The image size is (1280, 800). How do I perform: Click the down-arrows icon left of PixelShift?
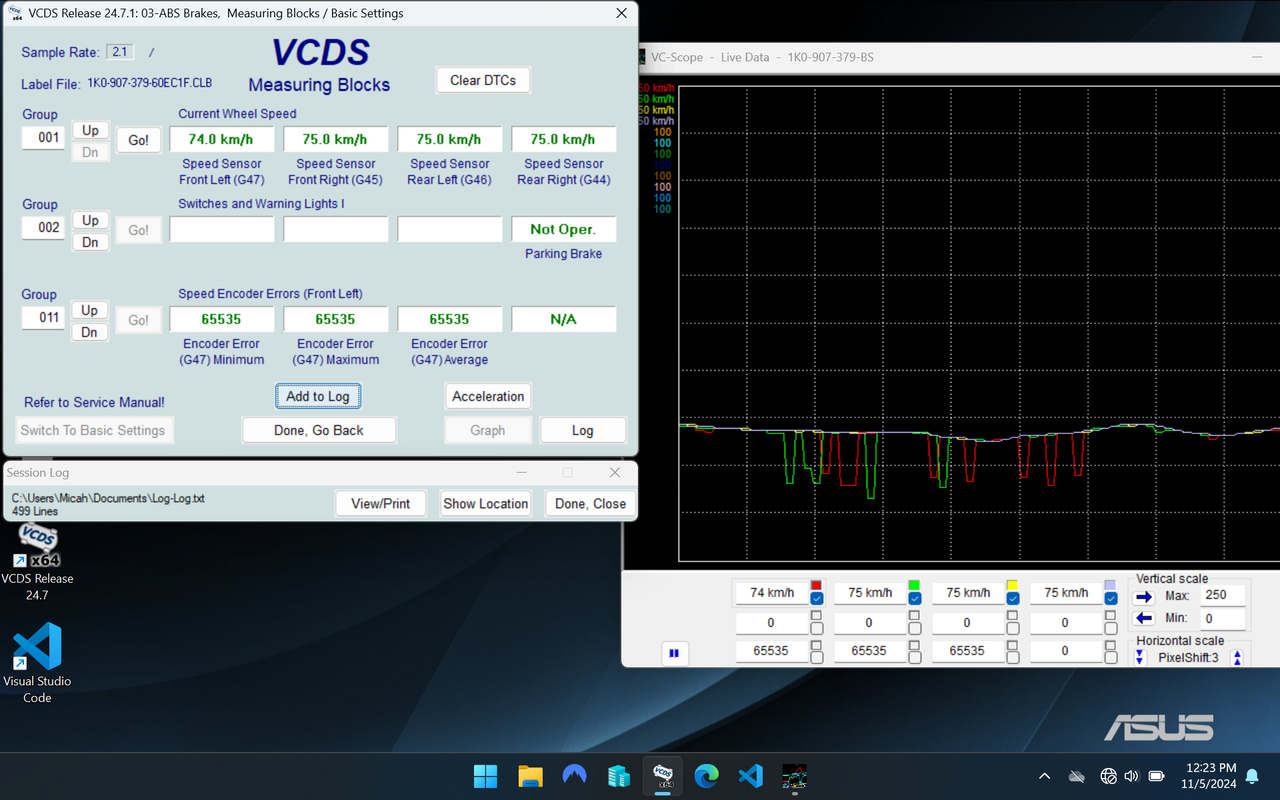pos(1140,657)
